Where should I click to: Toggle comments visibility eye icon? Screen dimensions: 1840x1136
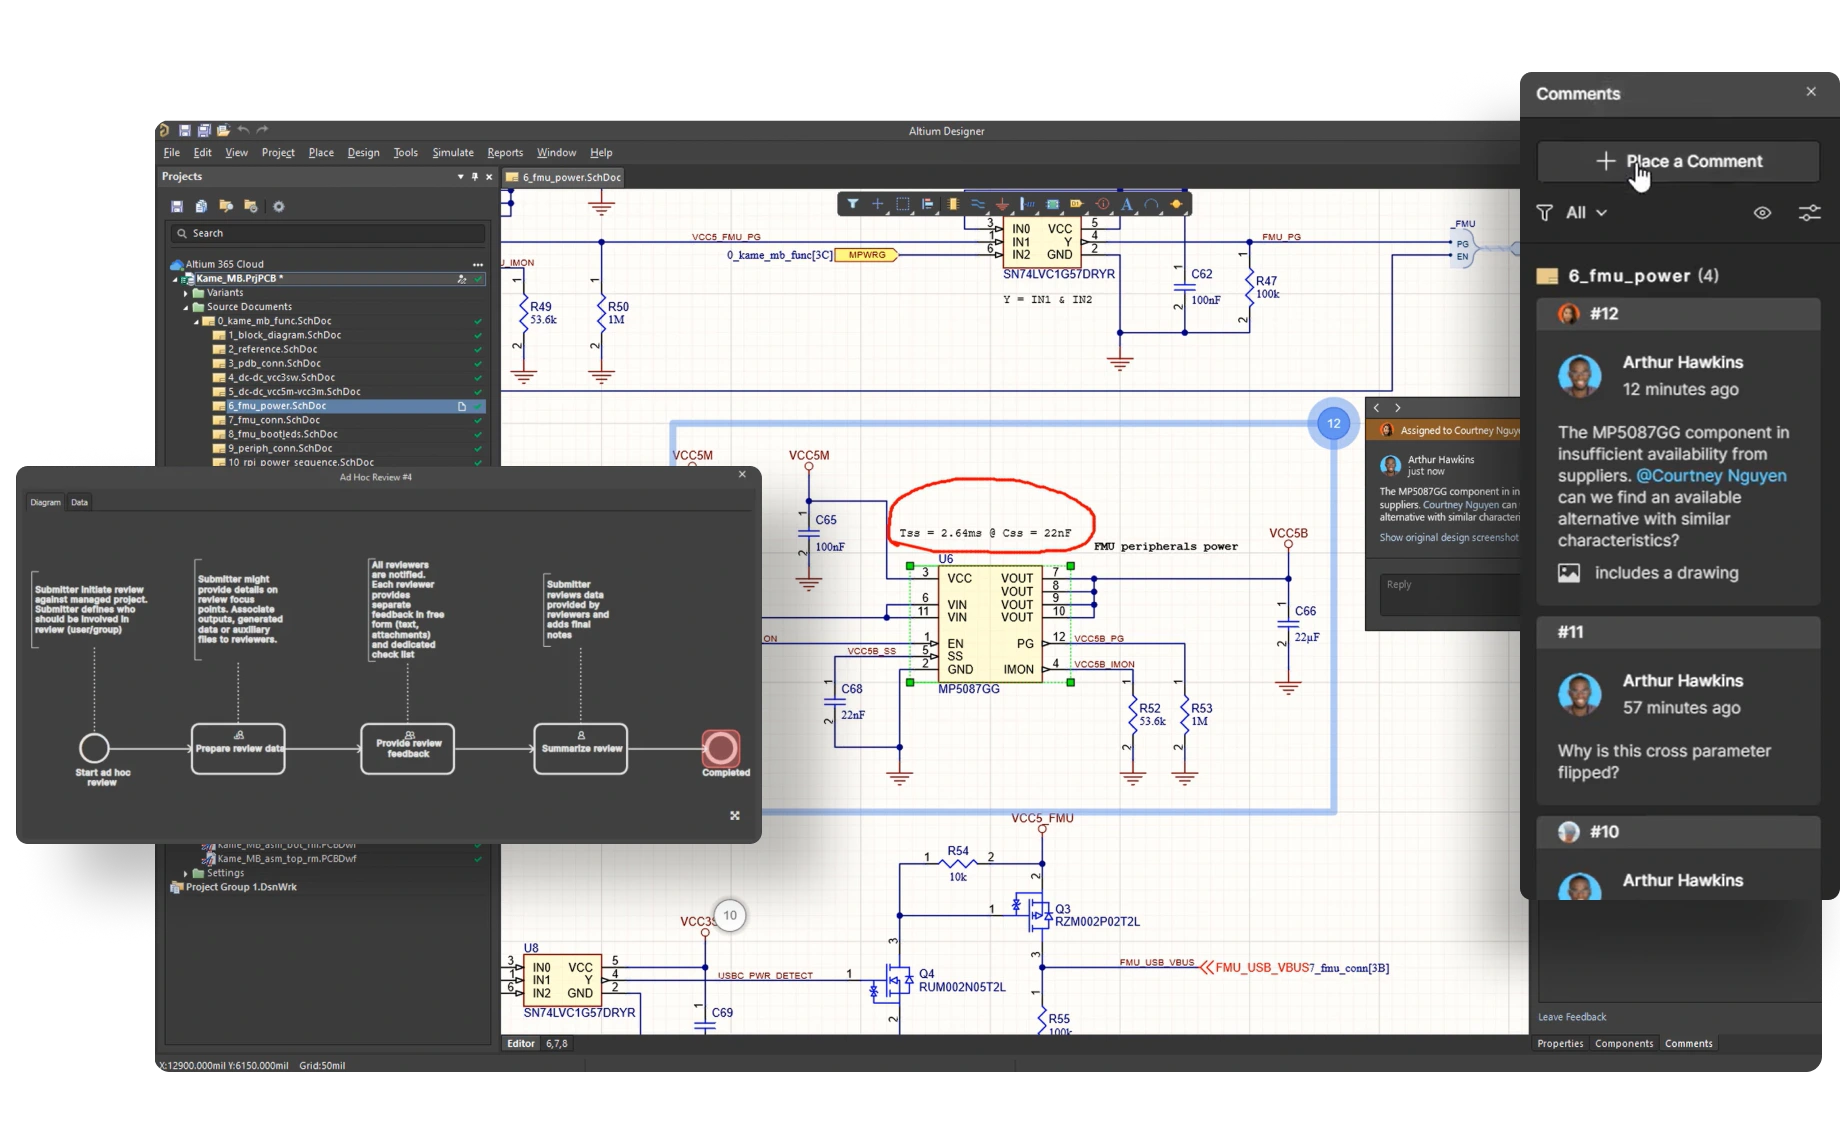[1762, 213]
